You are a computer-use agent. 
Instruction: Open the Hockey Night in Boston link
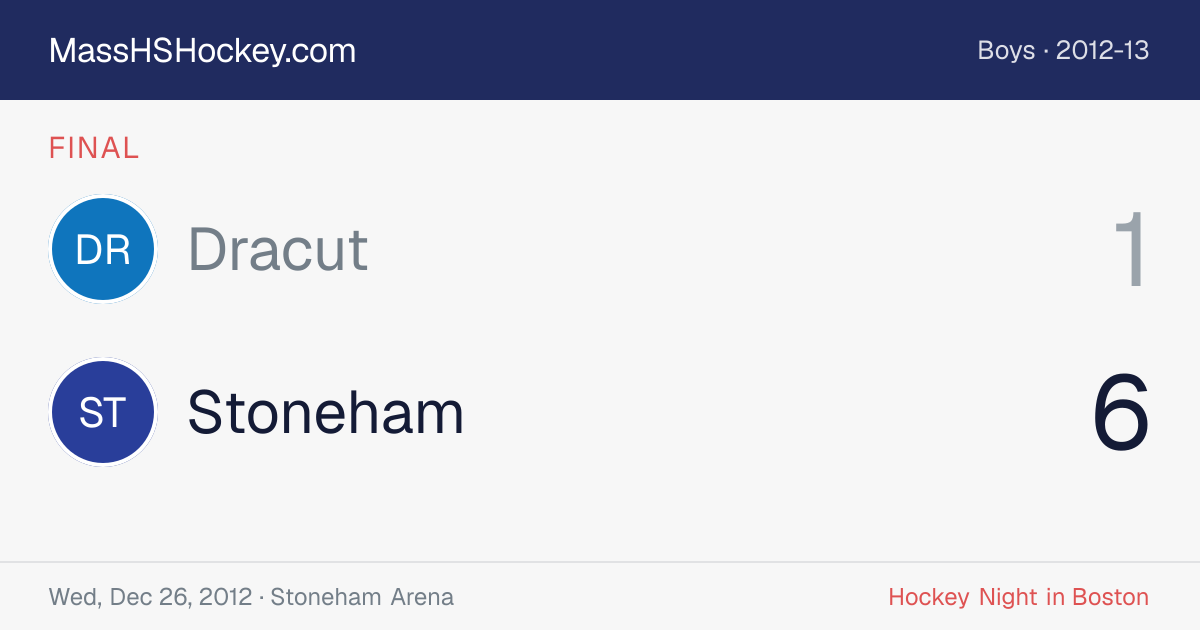[x=1018, y=597]
